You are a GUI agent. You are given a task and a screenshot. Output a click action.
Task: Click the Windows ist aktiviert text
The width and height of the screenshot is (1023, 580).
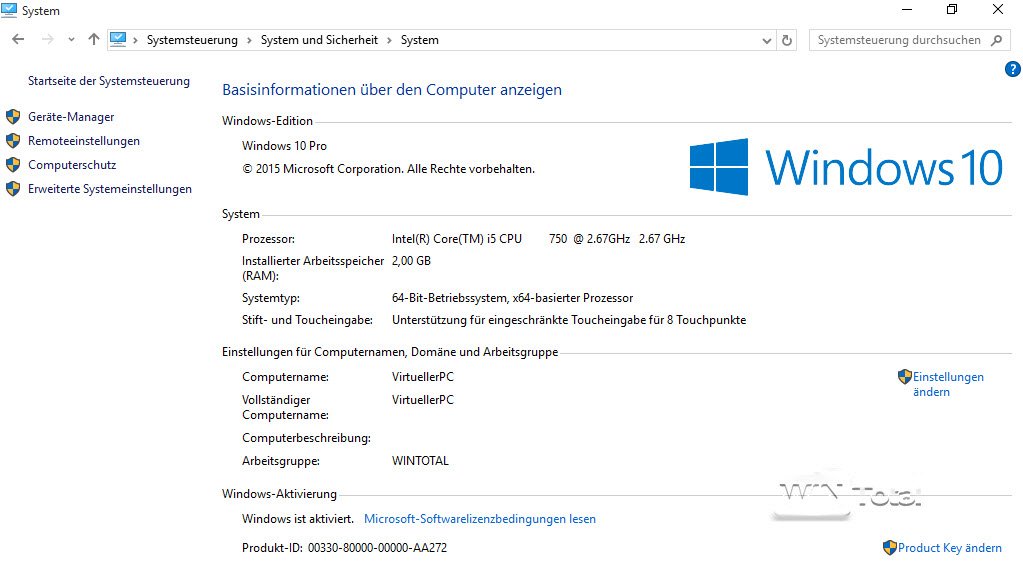[298, 519]
